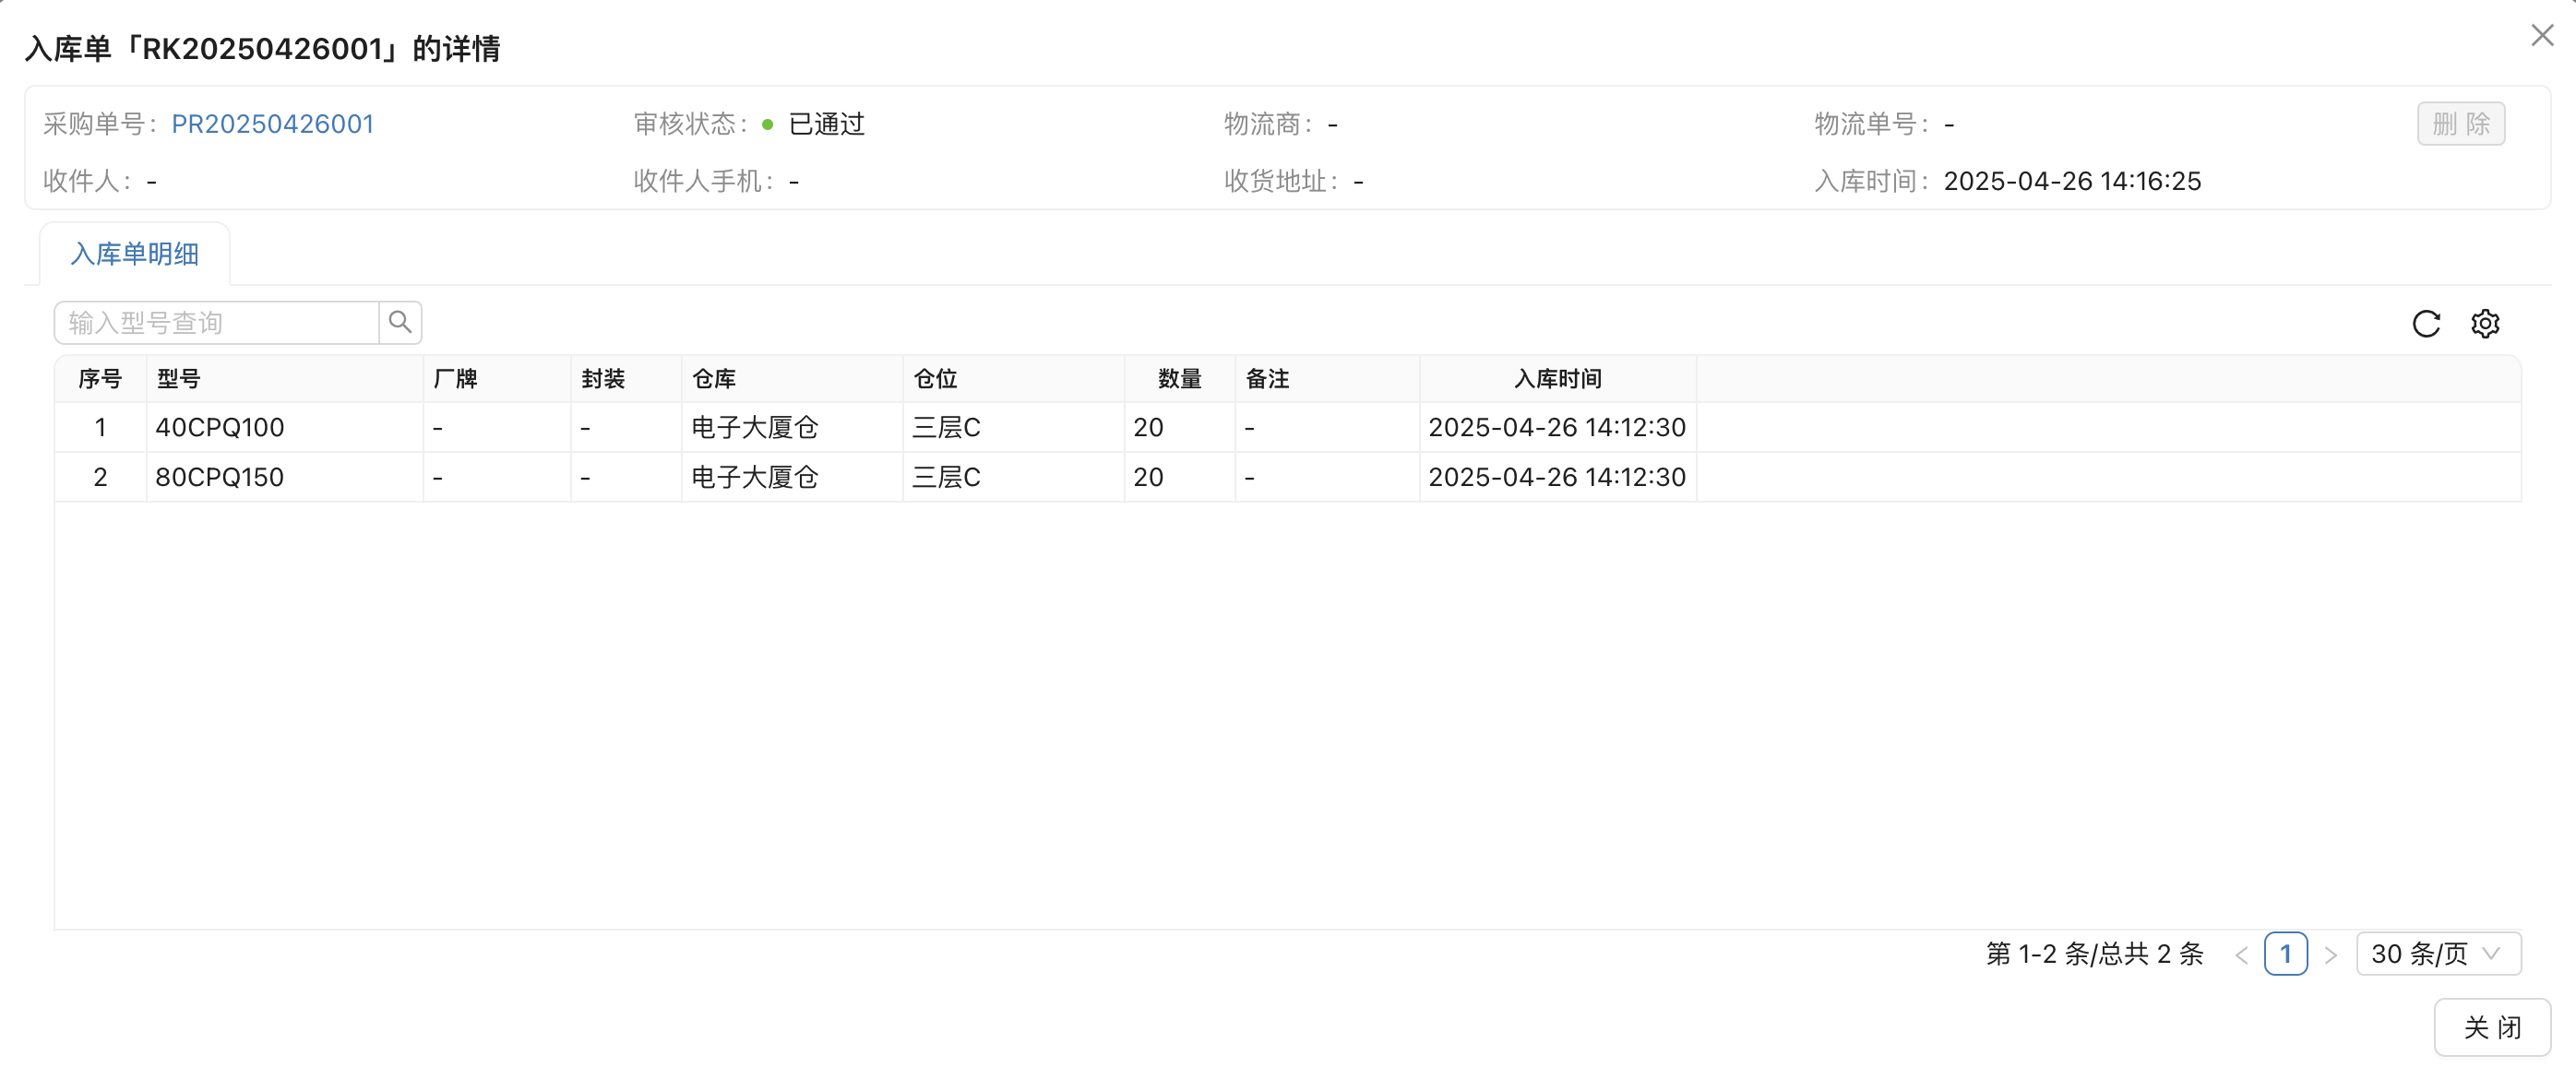Click the next page arrow
2576x1079 pixels.
2332,954
